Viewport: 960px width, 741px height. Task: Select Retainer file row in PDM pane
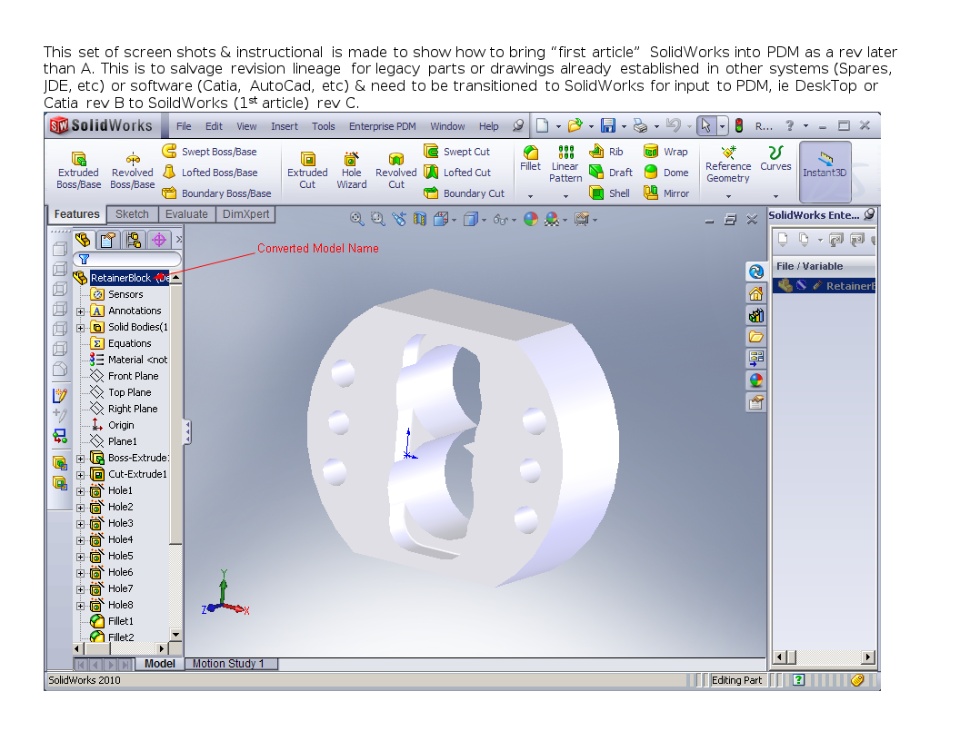[x=824, y=285]
